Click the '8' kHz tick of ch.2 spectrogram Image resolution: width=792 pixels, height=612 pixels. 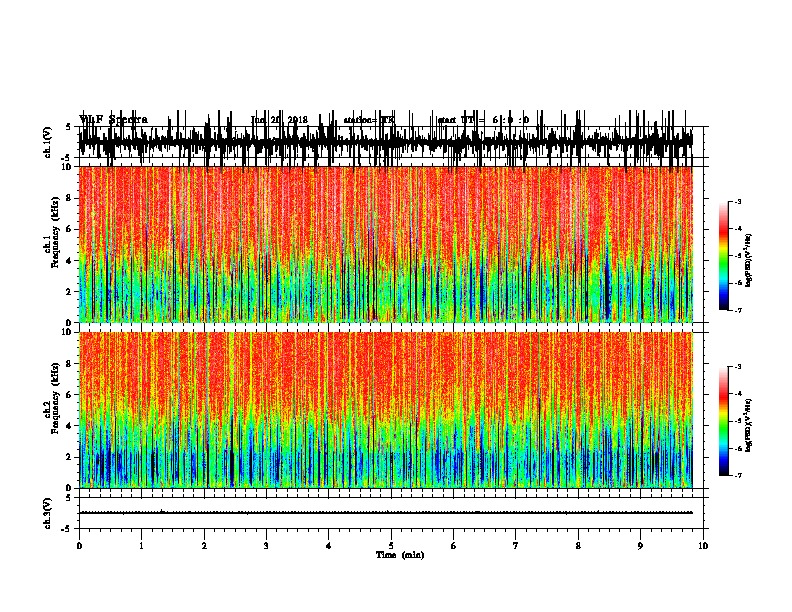[69, 364]
